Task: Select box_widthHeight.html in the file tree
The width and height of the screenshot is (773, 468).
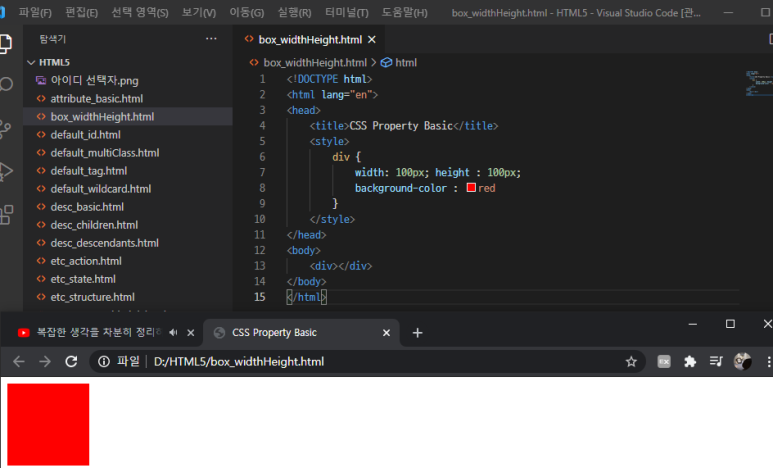Action: [128, 116]
